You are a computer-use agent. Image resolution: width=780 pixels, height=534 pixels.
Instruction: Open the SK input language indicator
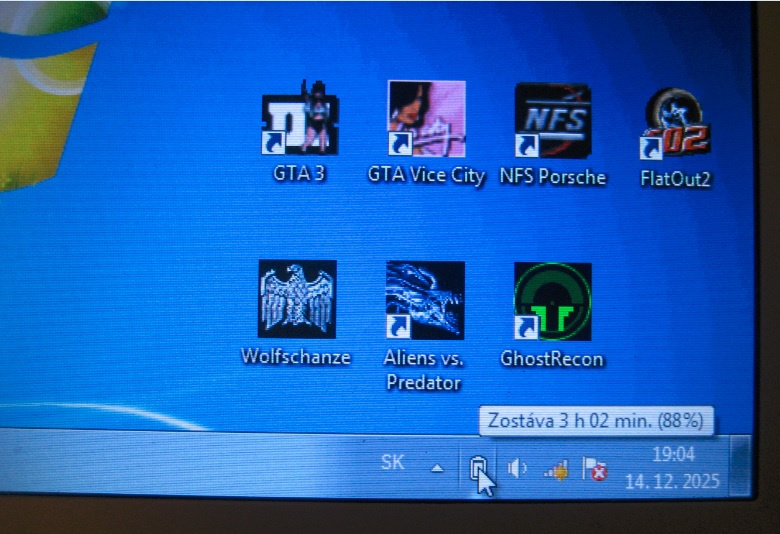click(392, 462)
